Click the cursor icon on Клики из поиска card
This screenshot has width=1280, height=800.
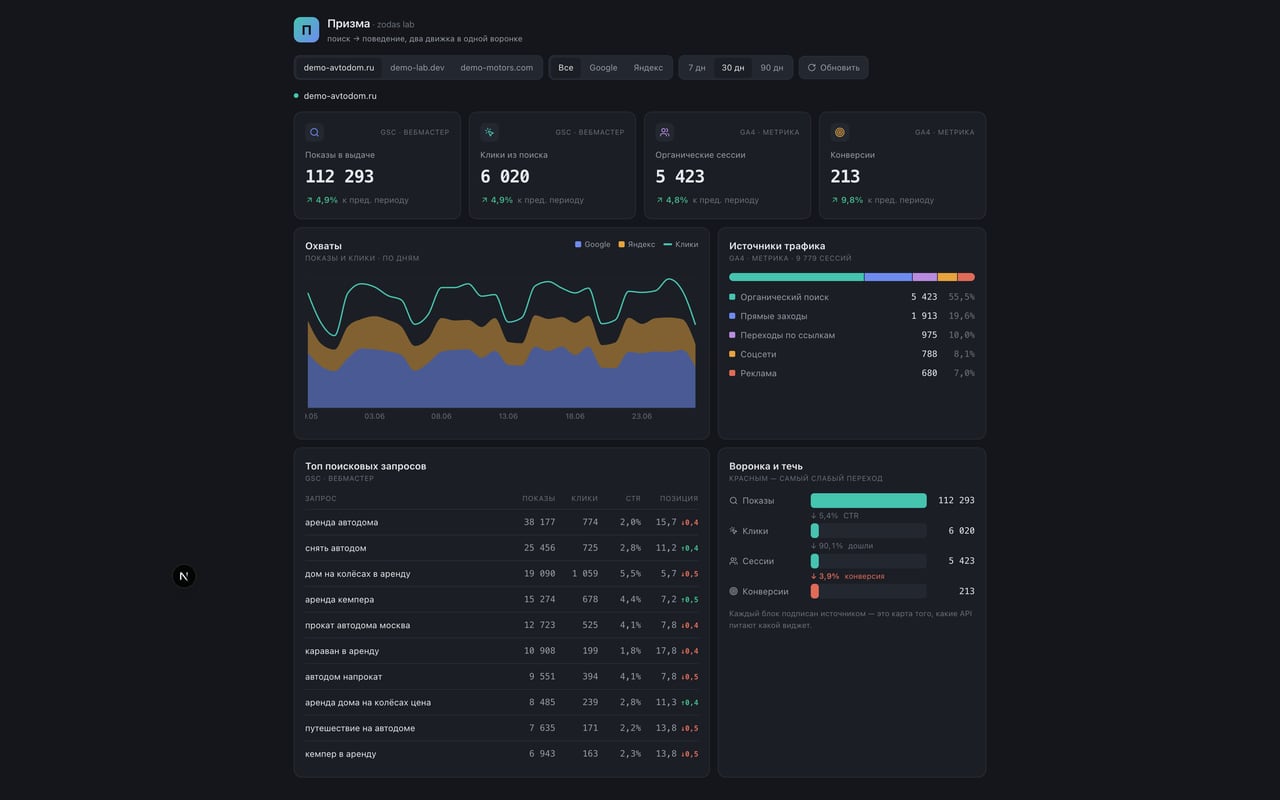click(x=489, y=132)
